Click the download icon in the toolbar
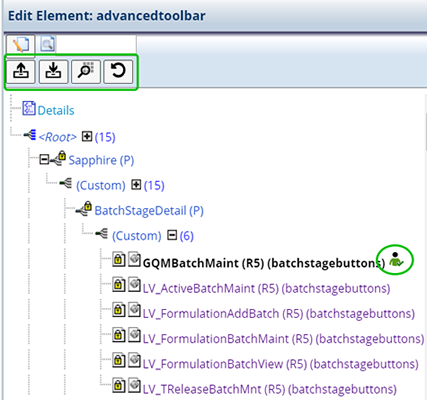 click(x=53, y=71)
